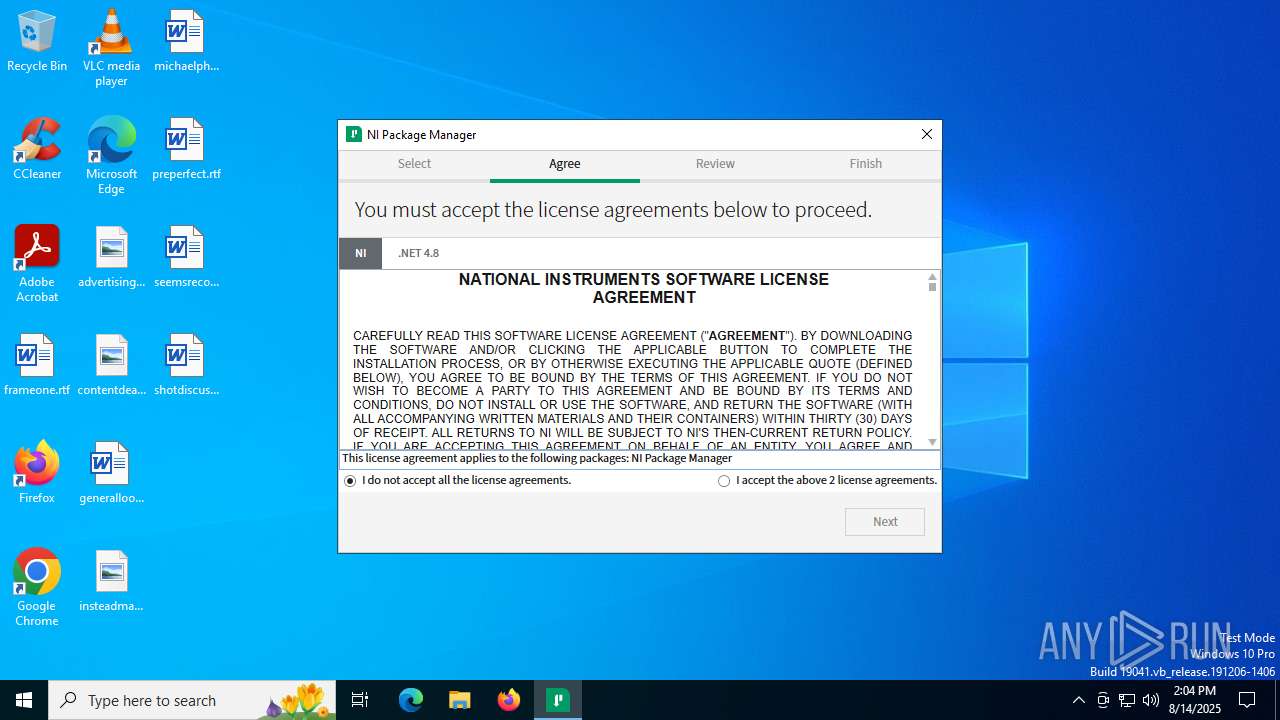
Task: Click the taskbar clock showing 2:04 PM
Action: pyautogui.click(x=1194, y=700)
